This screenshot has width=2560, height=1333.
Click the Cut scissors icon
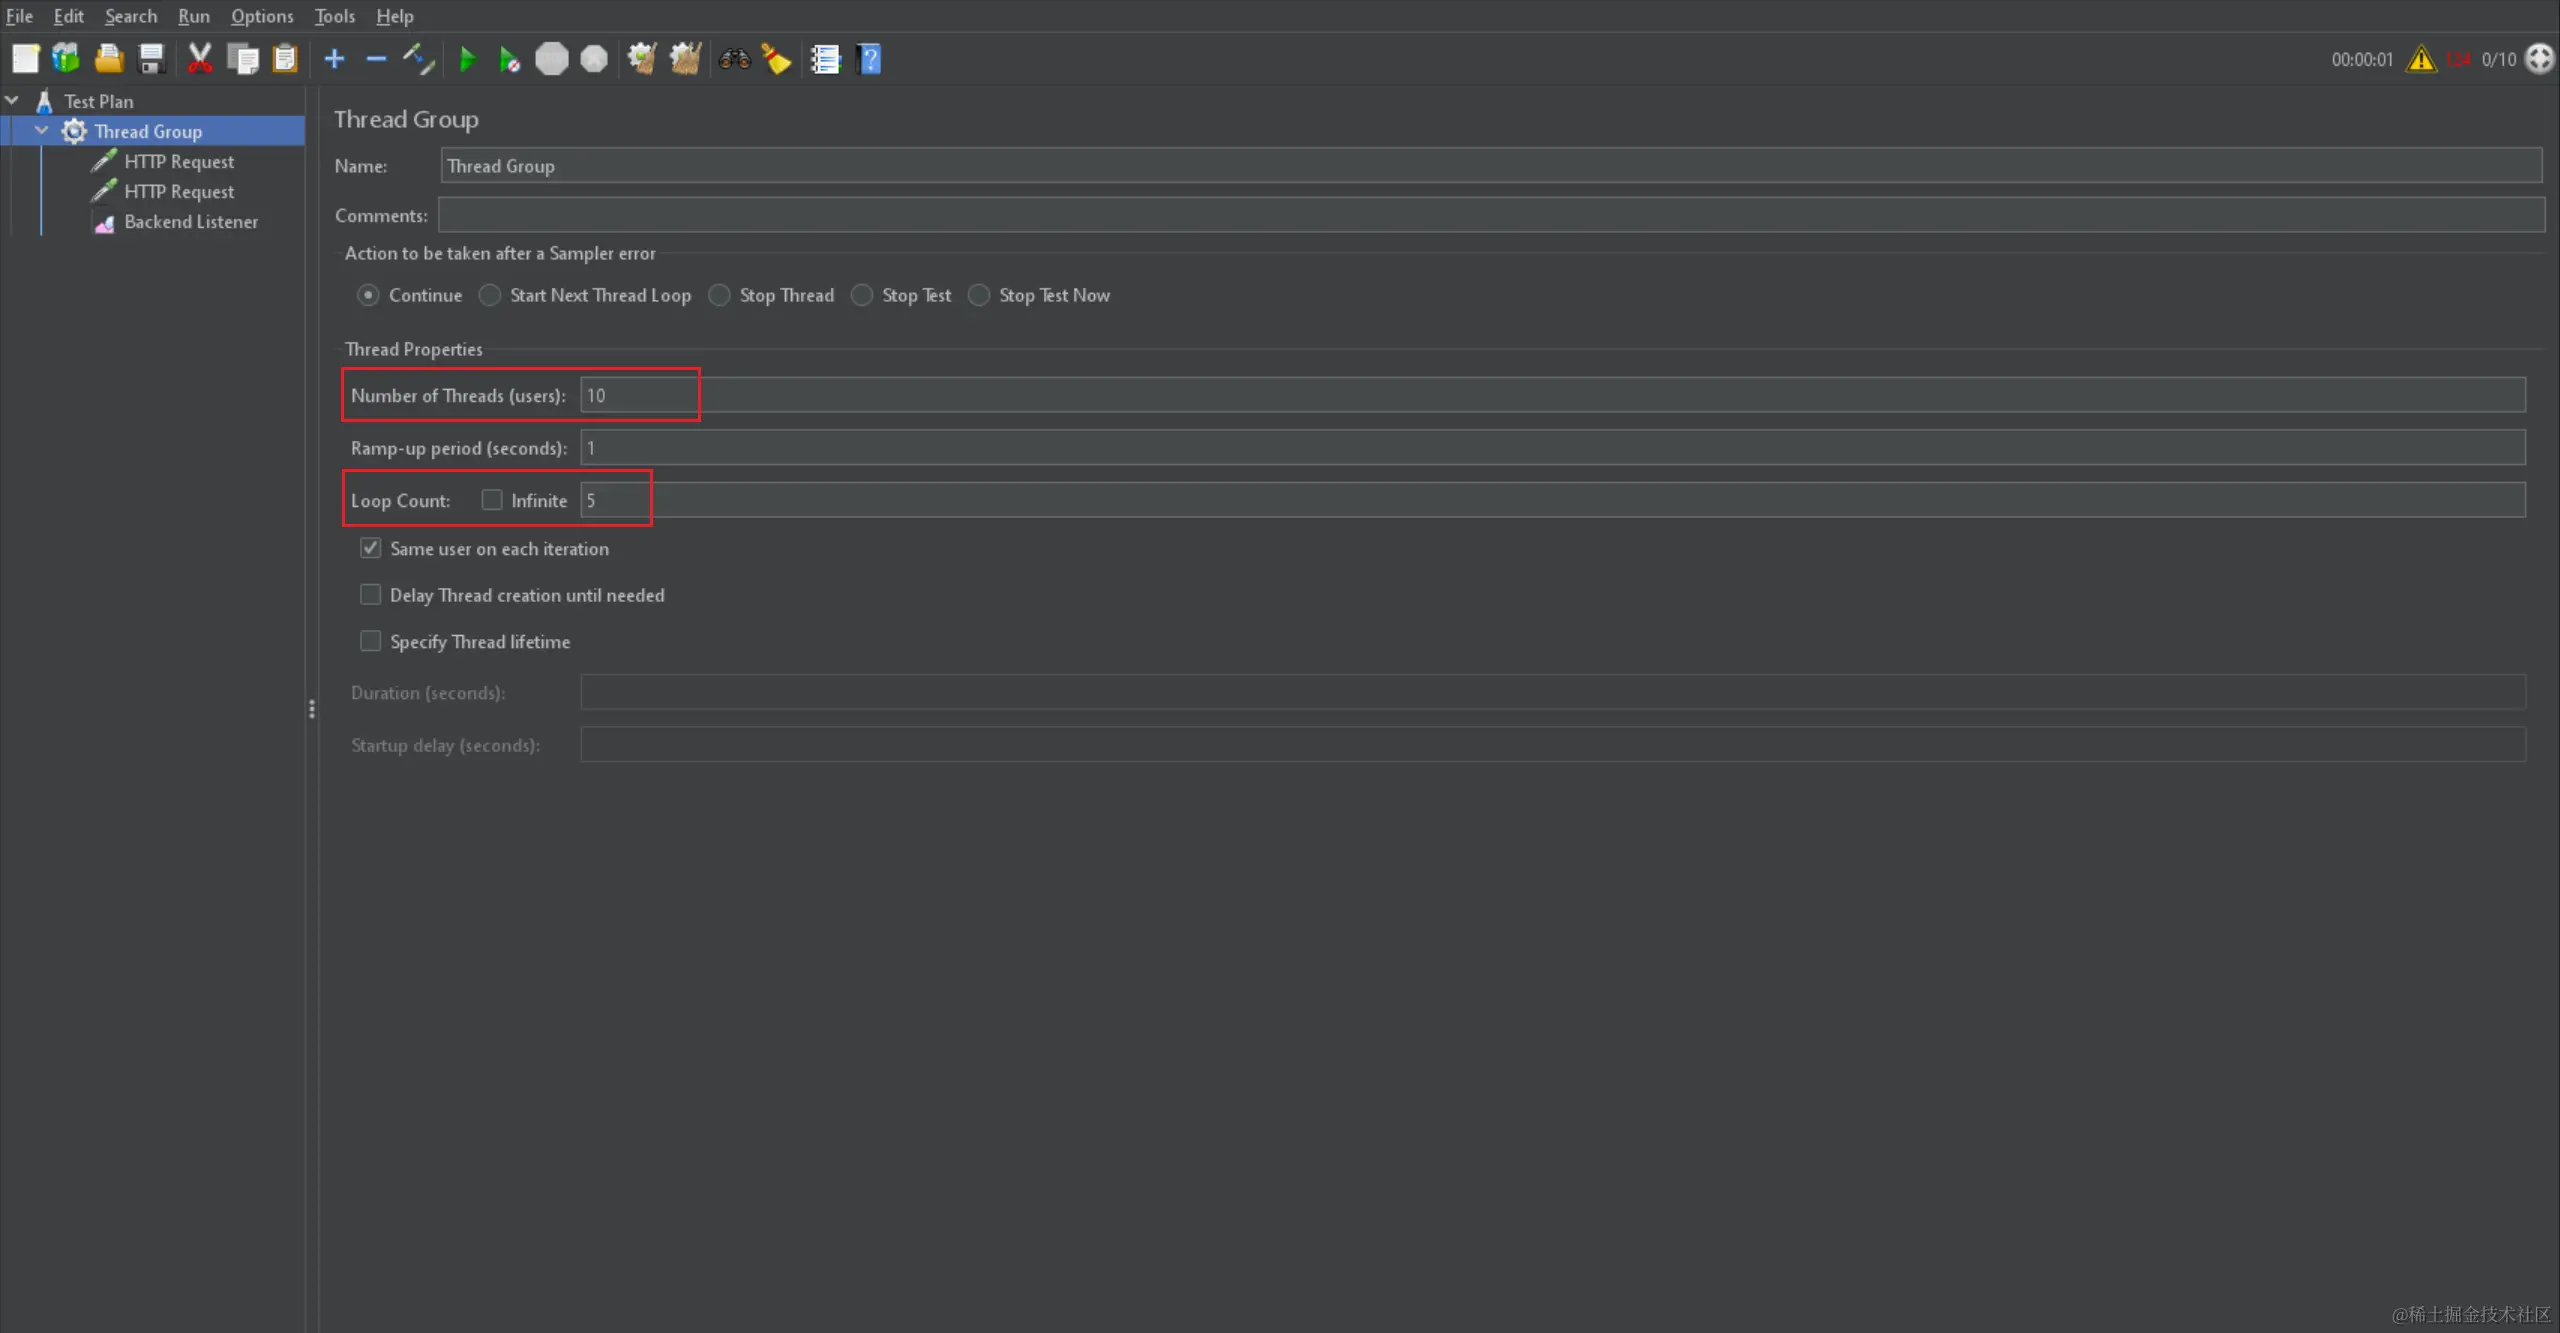pyautogui.click(x=200, y=59)
